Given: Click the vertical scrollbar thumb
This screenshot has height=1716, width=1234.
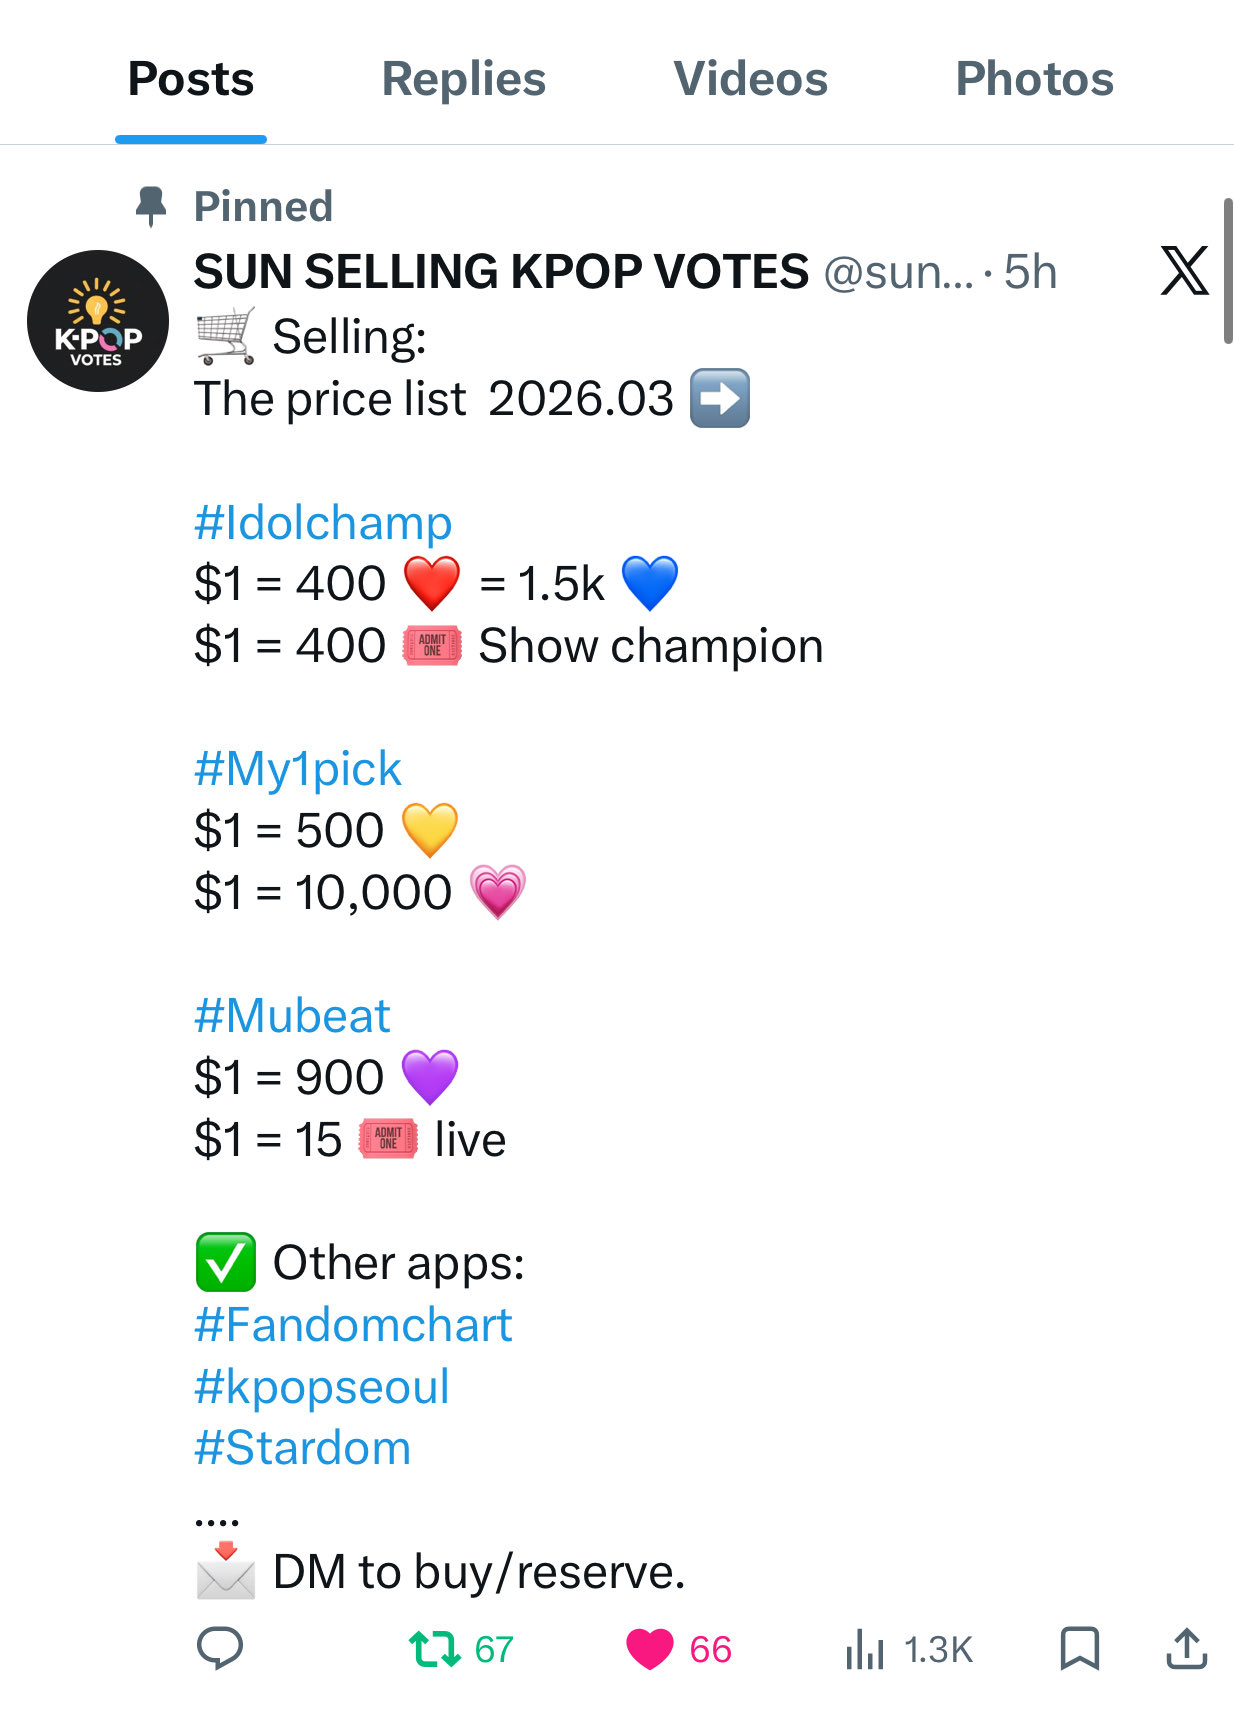Looking at the screenshot, I should click(x=1228, y=271).
